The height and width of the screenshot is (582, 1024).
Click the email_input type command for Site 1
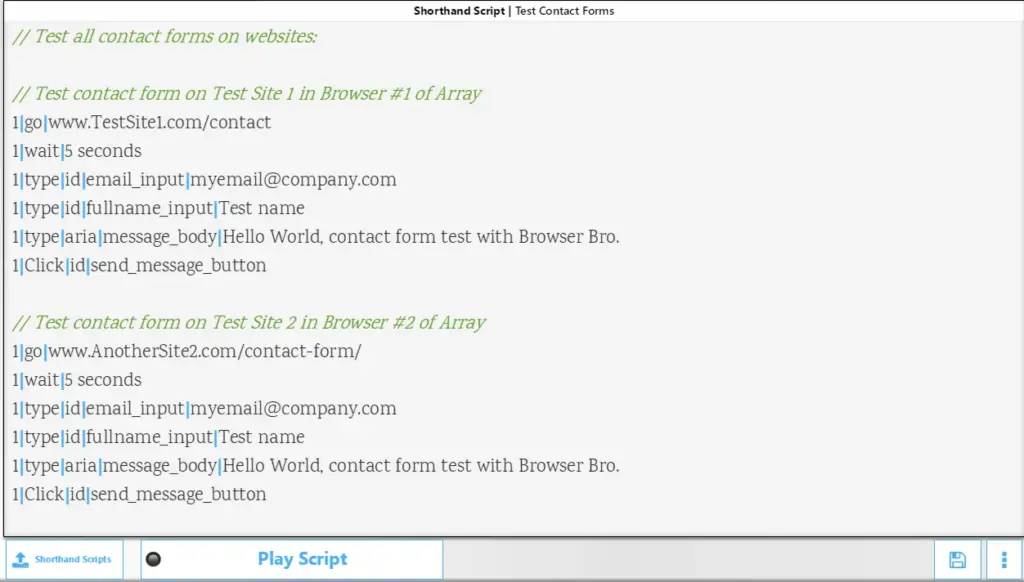coord(203,179)
